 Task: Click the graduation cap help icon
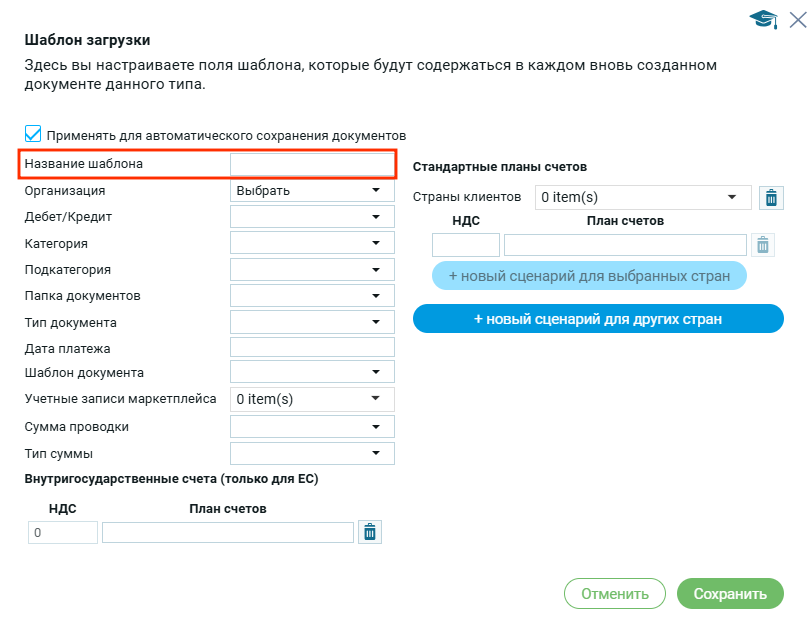point(763,19)
